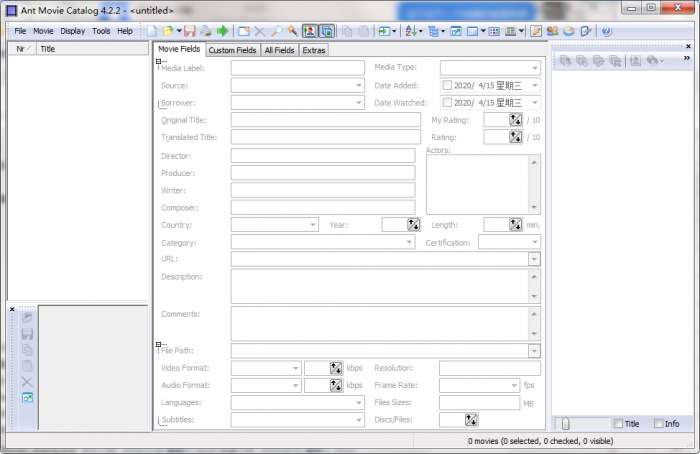Click the Original Title input field
Screen dimensions: 700x454
(325, 120)
